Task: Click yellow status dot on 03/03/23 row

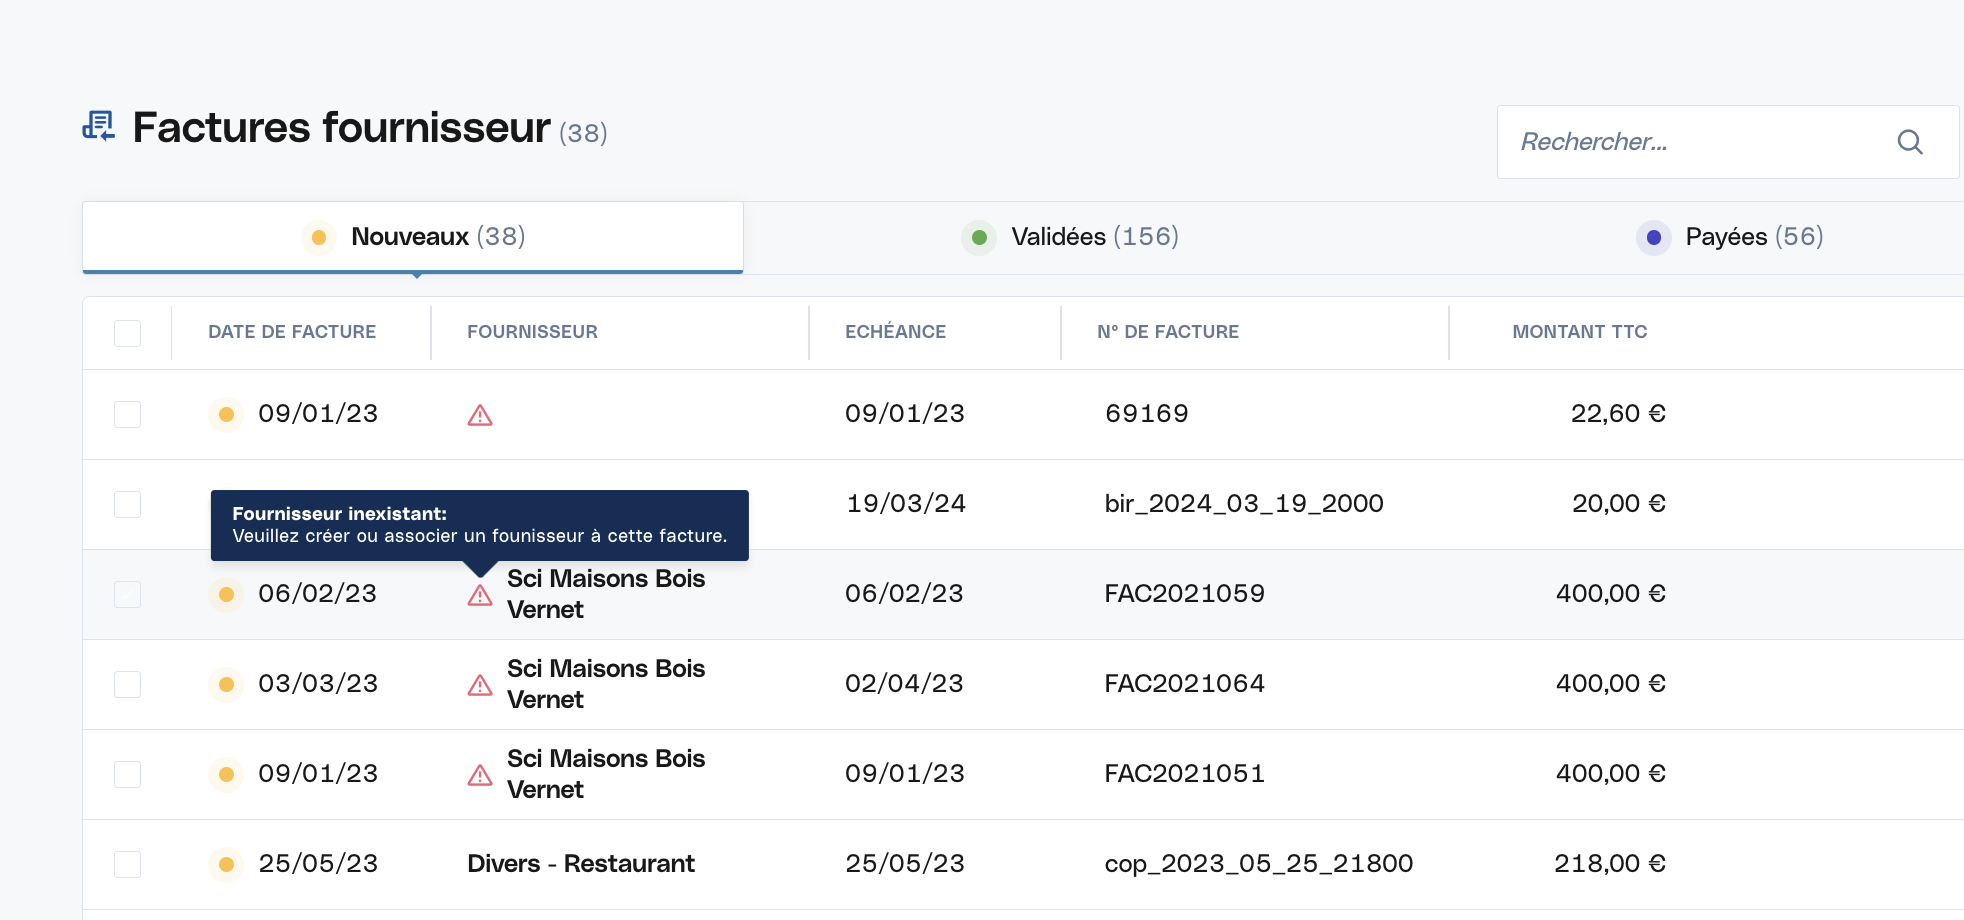Action: [226, 684]
